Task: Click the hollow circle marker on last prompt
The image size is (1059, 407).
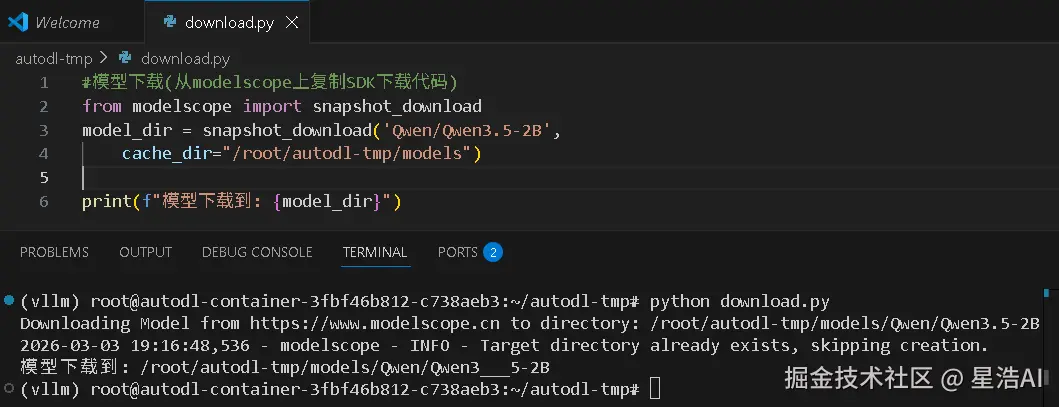Action: click(9, 387)
